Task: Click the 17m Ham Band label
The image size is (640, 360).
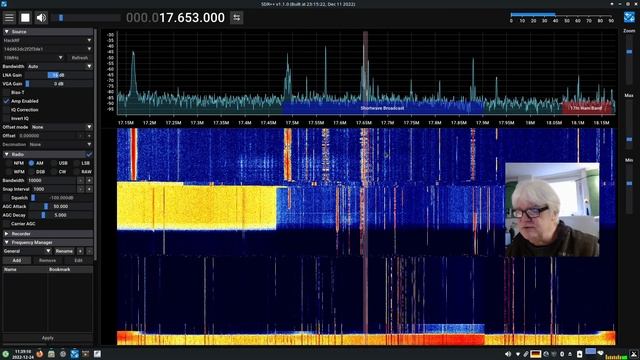Action: coord(586,108)
